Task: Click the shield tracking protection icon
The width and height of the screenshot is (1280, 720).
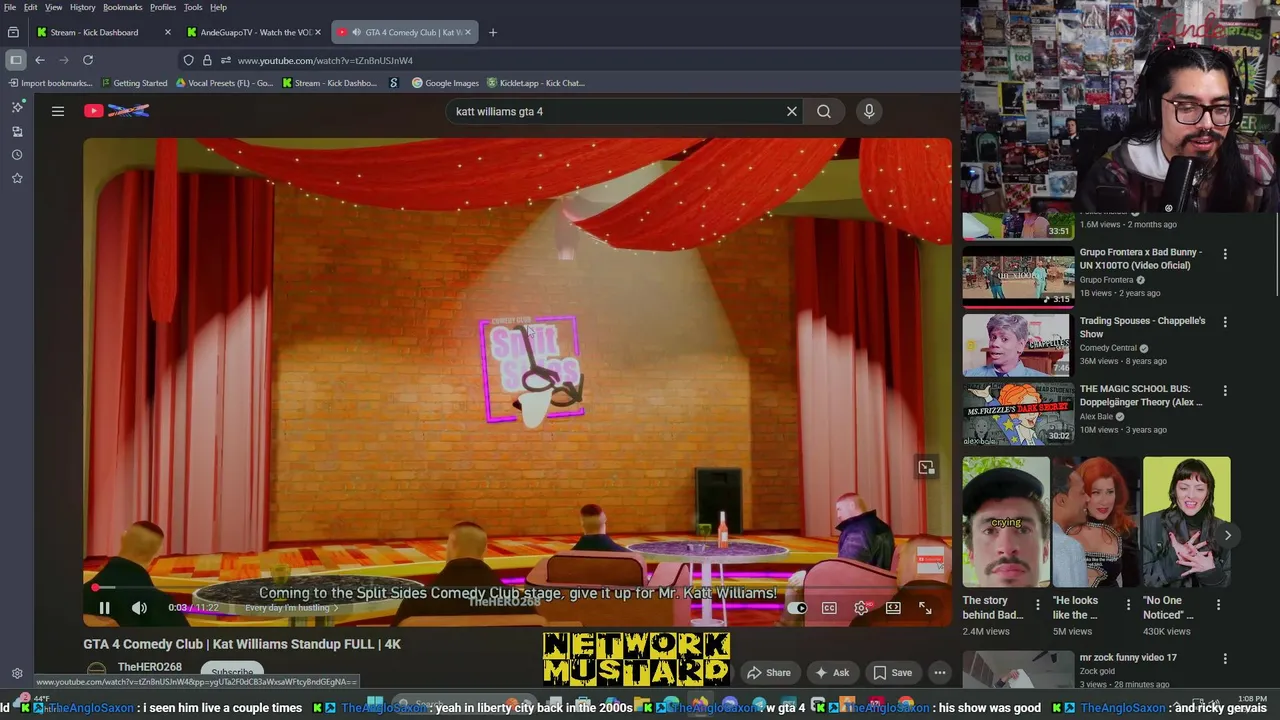Action: [188, 60]
